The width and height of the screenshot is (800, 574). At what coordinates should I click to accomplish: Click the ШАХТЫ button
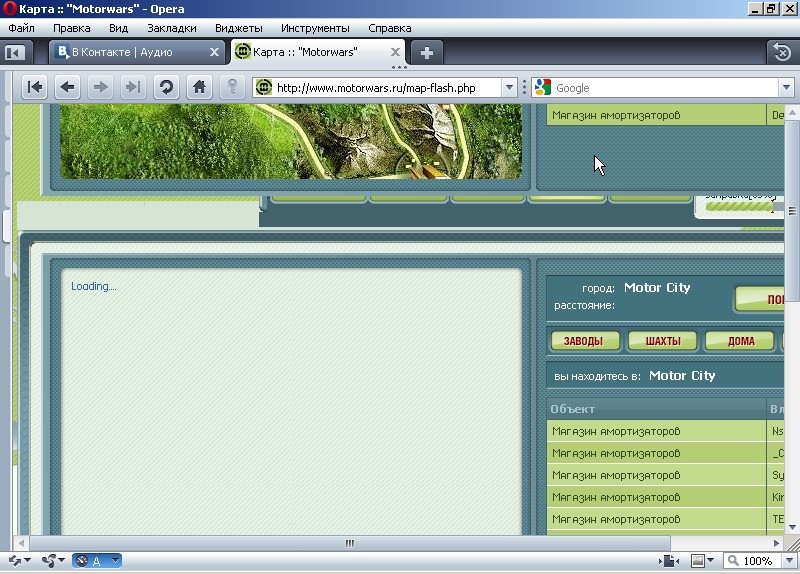point(662,341)
